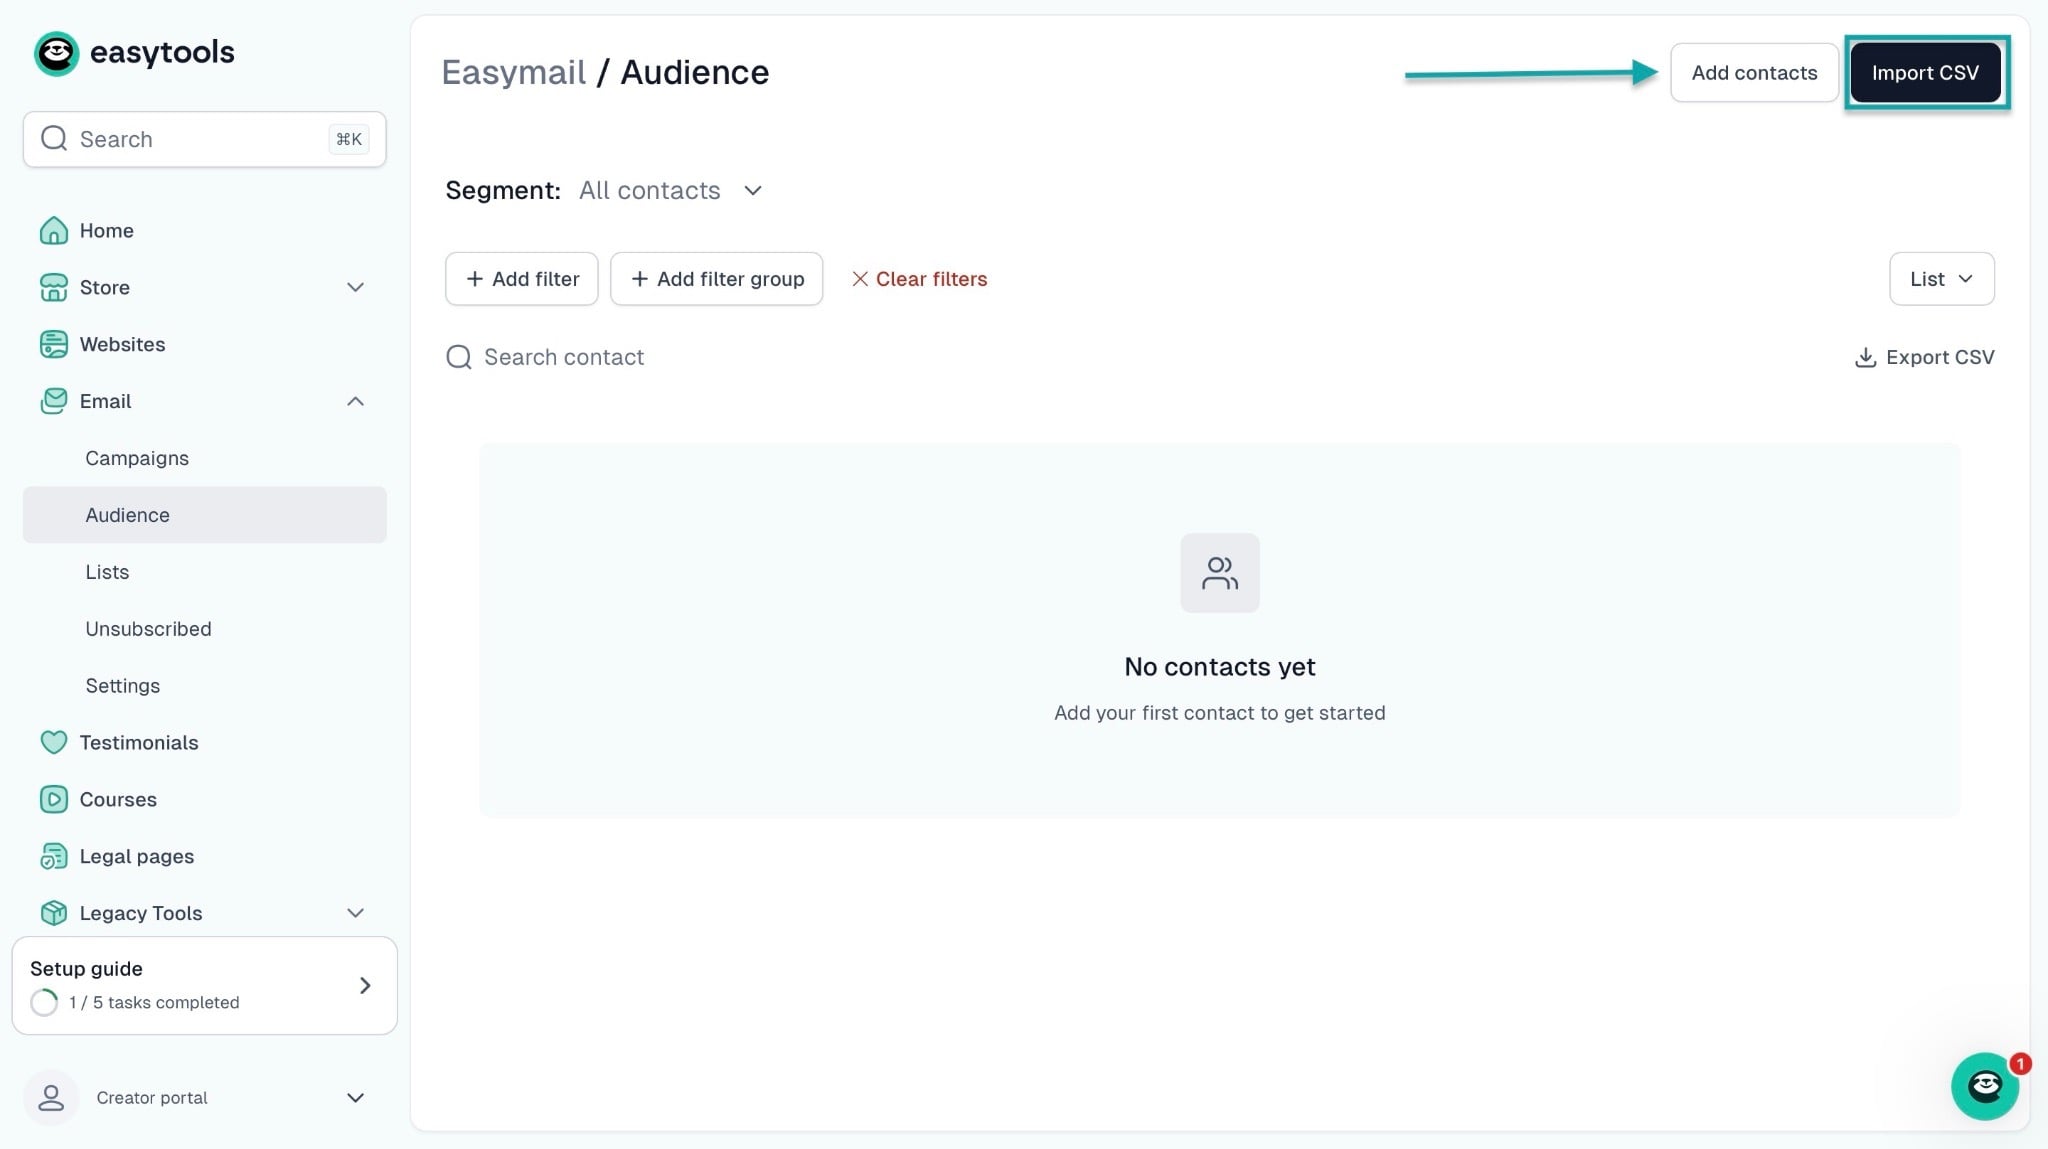Click the Add filter button
Screen dimensions: 2048x1149
(521, 279)
